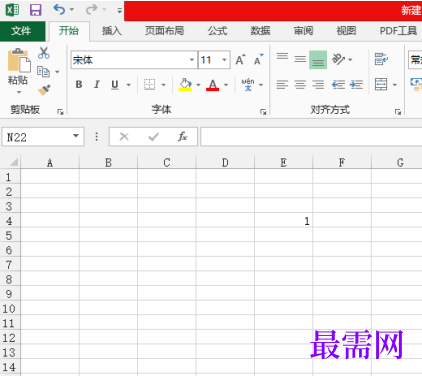Select the 数据 tab

[260, 31]
